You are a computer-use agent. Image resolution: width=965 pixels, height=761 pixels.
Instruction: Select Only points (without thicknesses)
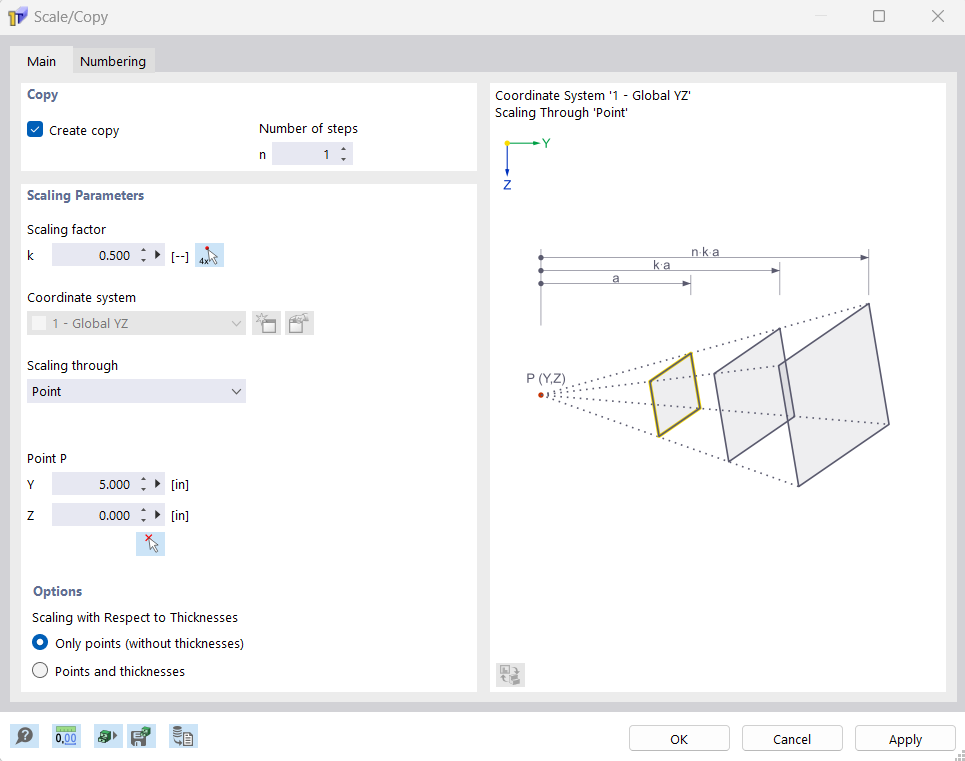tap(40, 643)
